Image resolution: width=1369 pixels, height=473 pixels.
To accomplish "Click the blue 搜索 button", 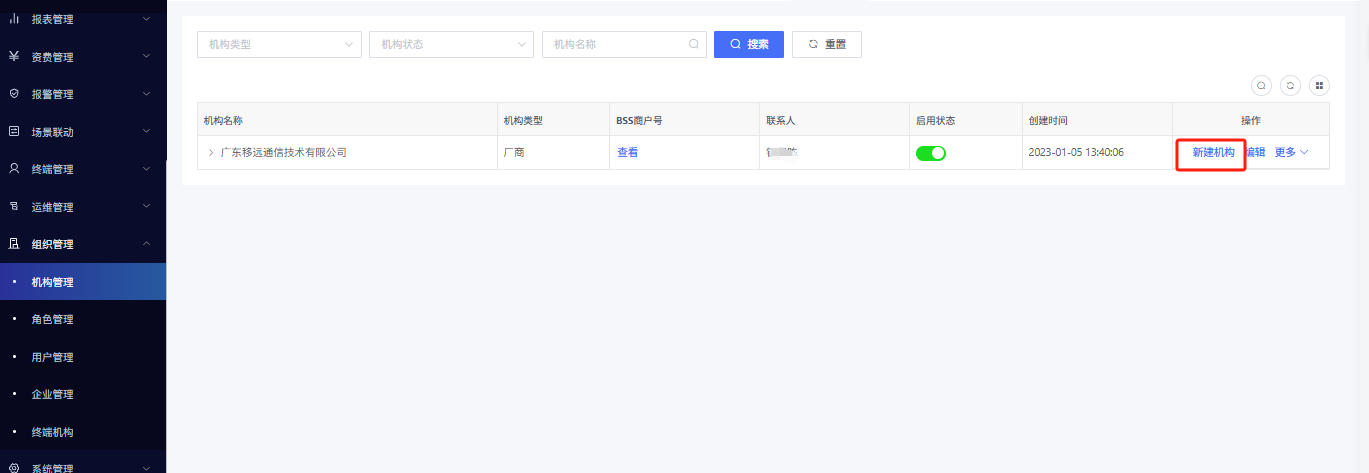I will (748, 45).
